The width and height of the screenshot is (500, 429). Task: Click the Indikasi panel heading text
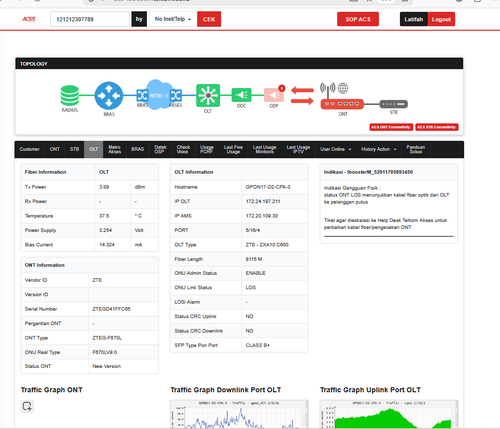368,172
